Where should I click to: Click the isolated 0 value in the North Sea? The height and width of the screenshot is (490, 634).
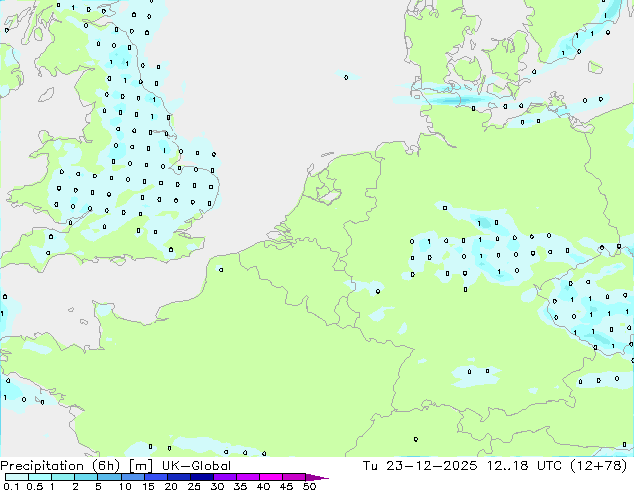tap(346, 77)
